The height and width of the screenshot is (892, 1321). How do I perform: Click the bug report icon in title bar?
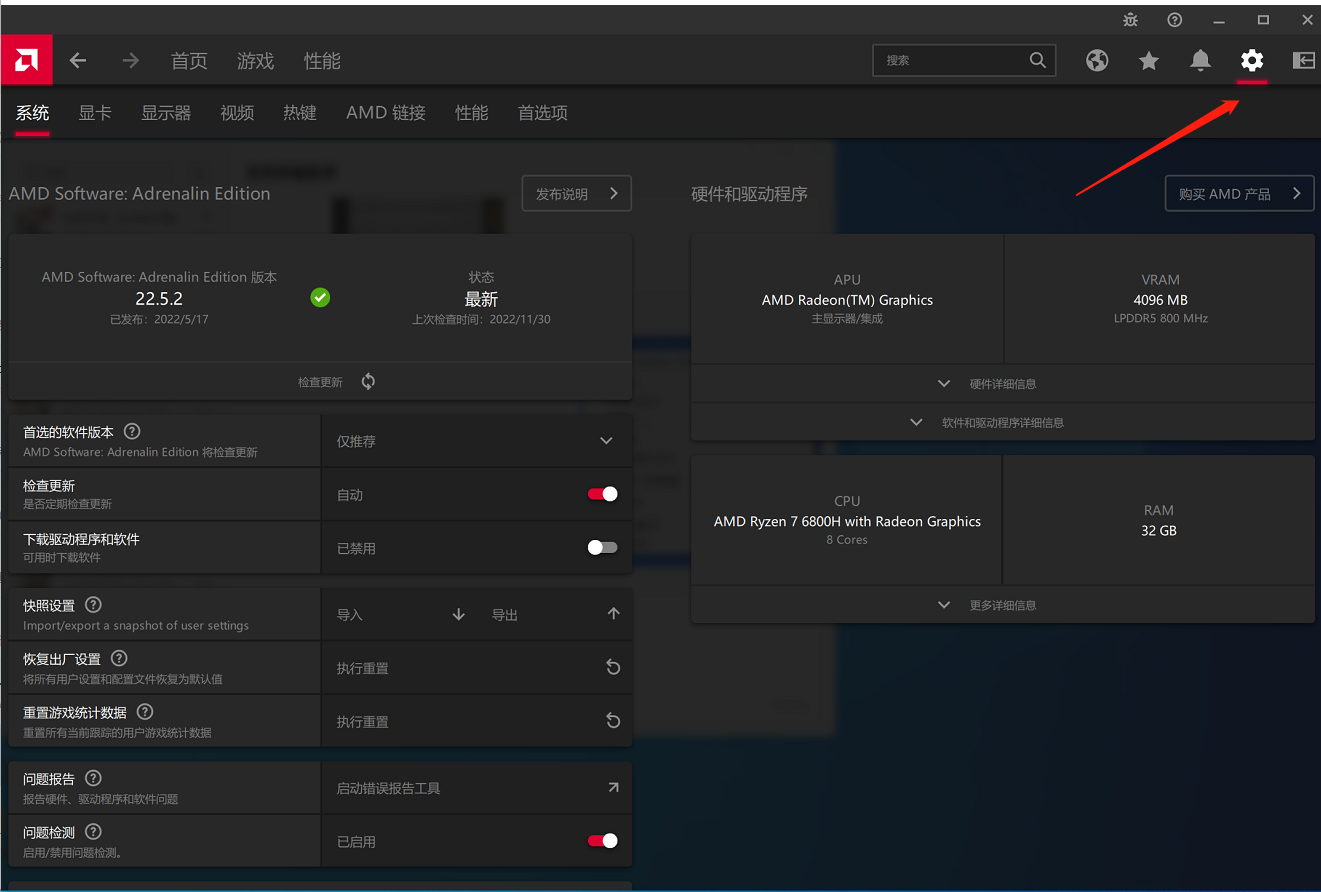coord(1130,20)
